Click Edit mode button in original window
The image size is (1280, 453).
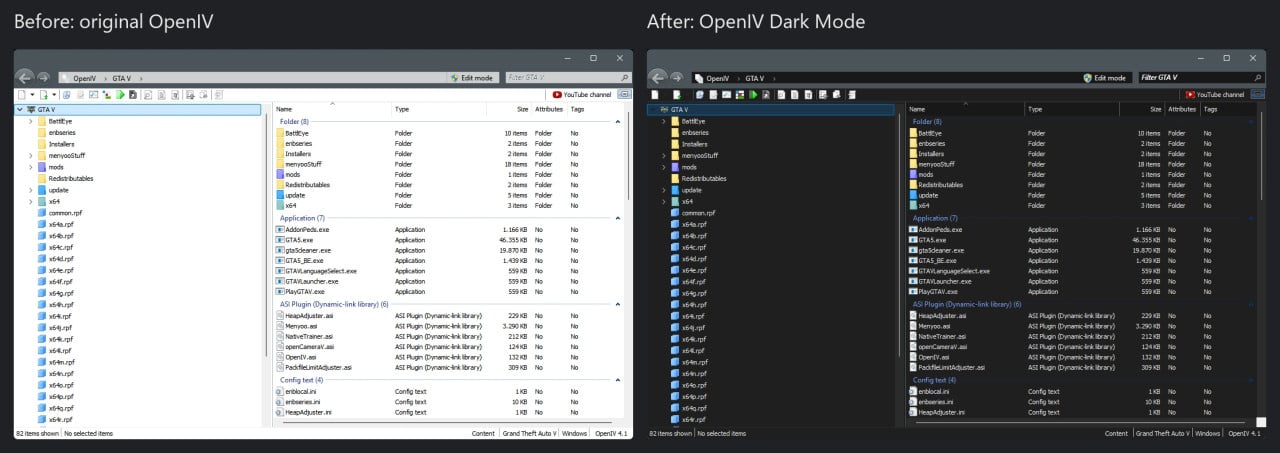click(470, 77)
